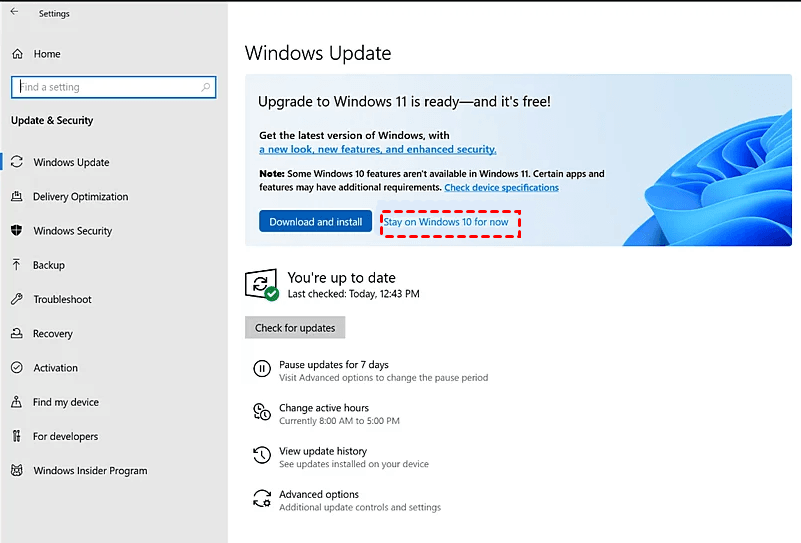
Task: Click the Check for updates button
Action: coord(295,327)
